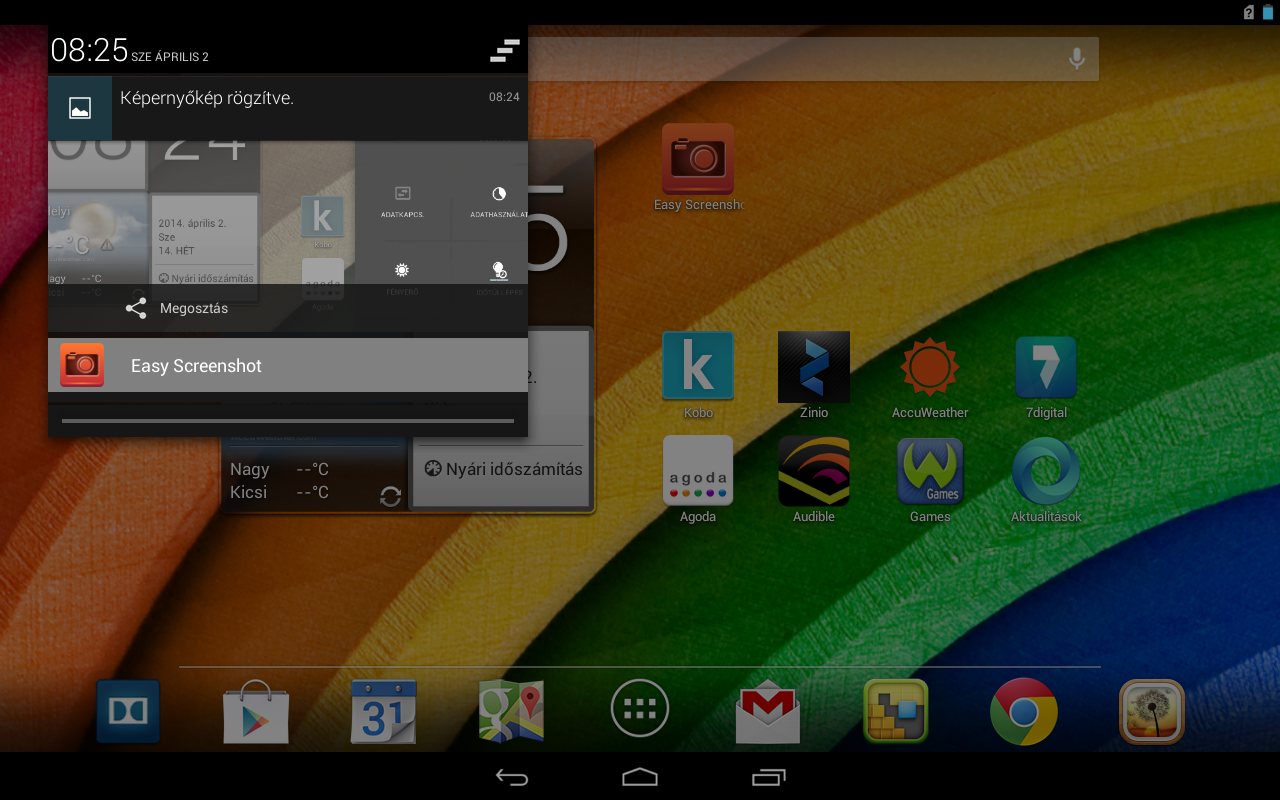1280x800 pixels.
Task: Tap the voice search microphone
Action: click(x=1077, y=59)
